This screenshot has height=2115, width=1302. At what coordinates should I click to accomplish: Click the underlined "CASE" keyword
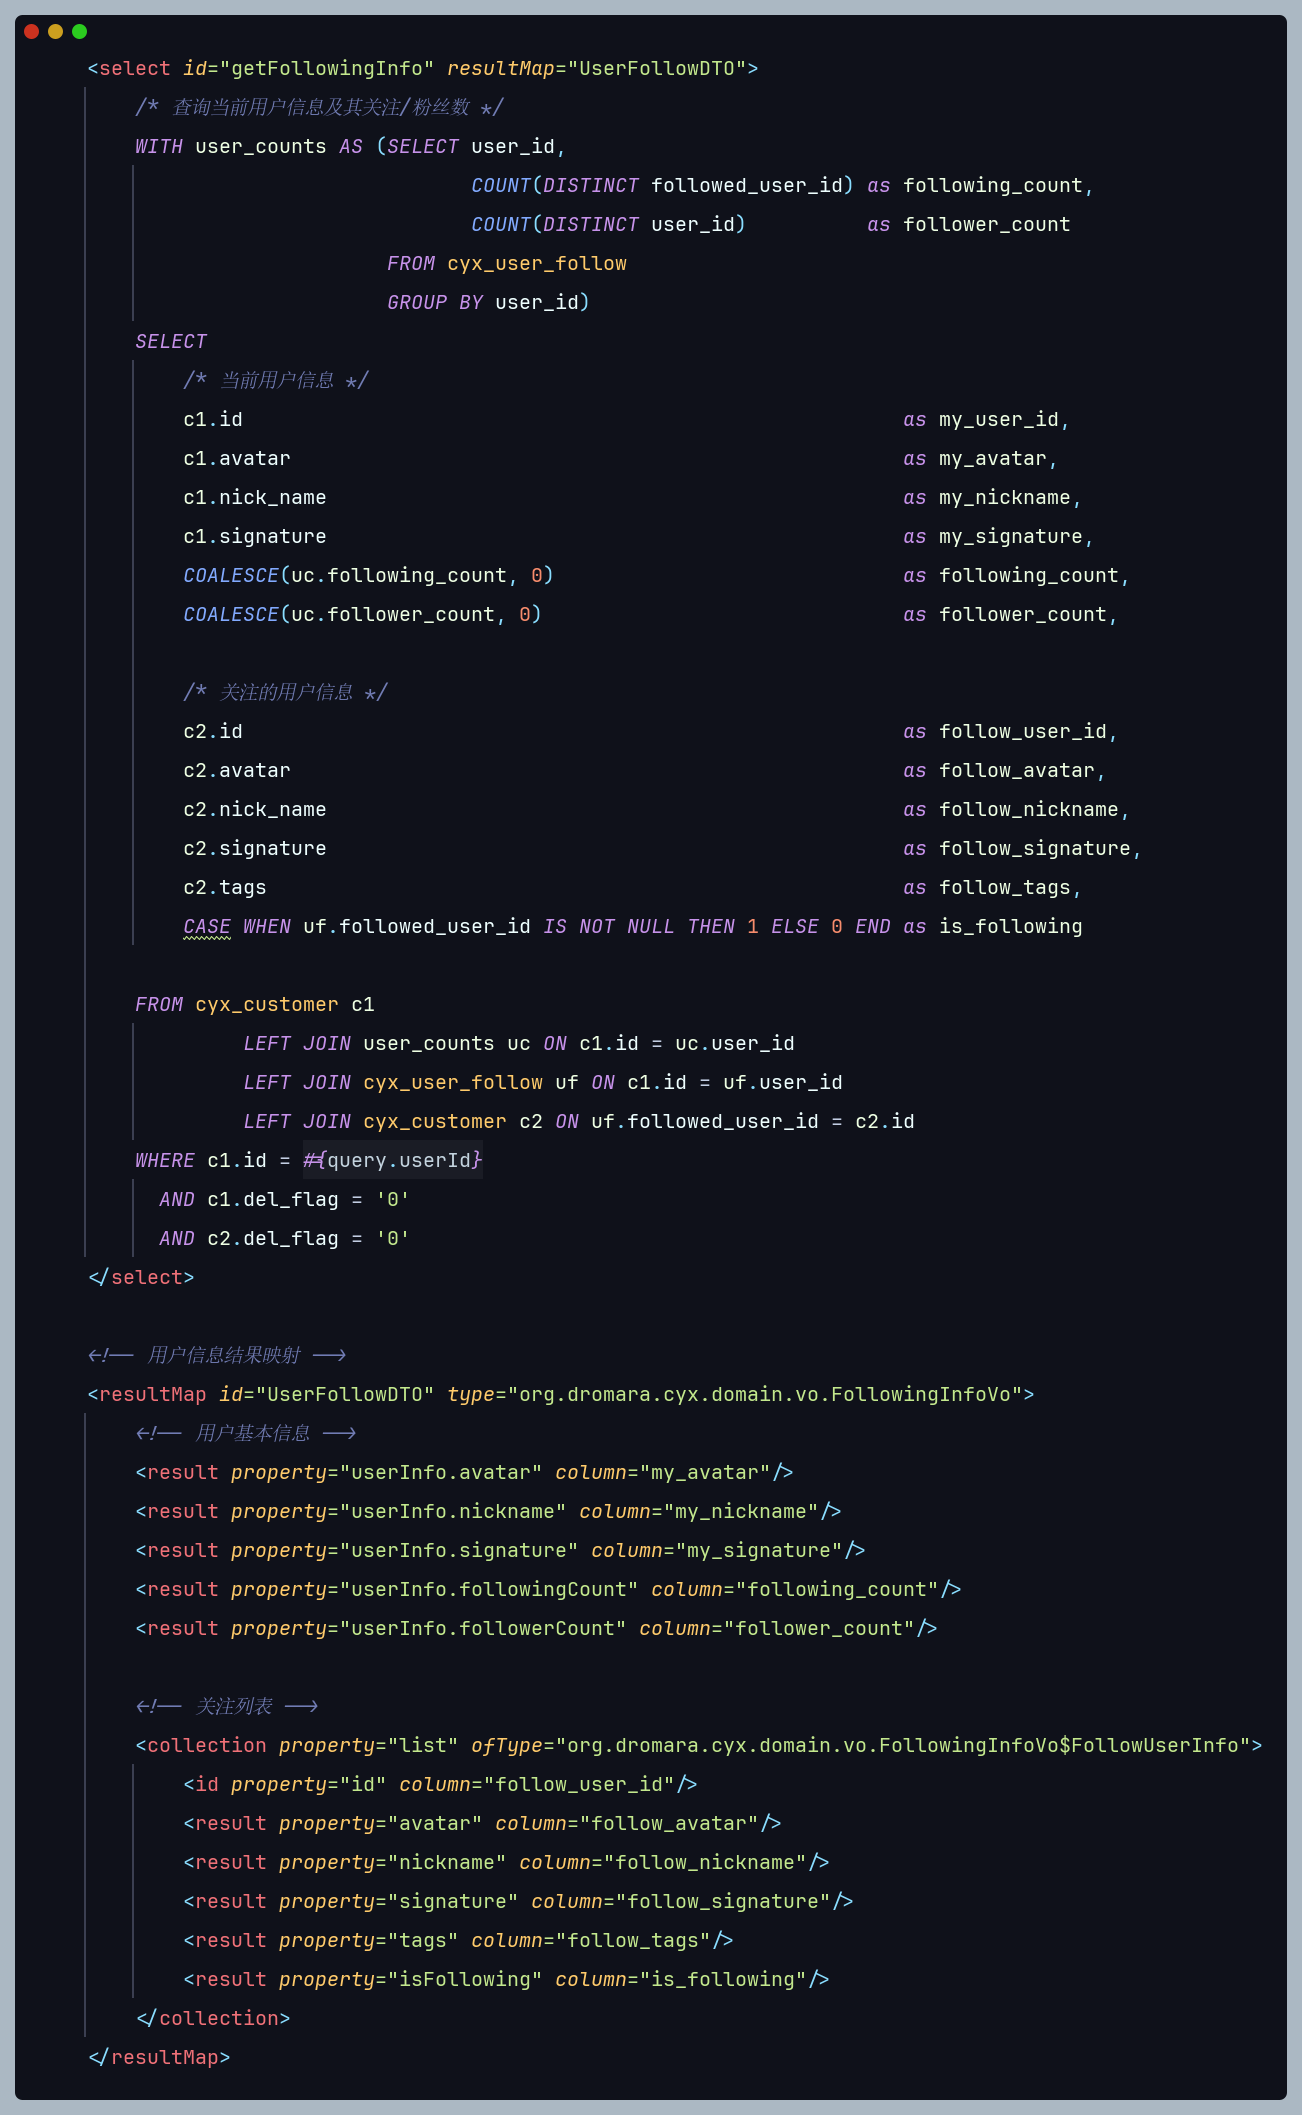207,926
